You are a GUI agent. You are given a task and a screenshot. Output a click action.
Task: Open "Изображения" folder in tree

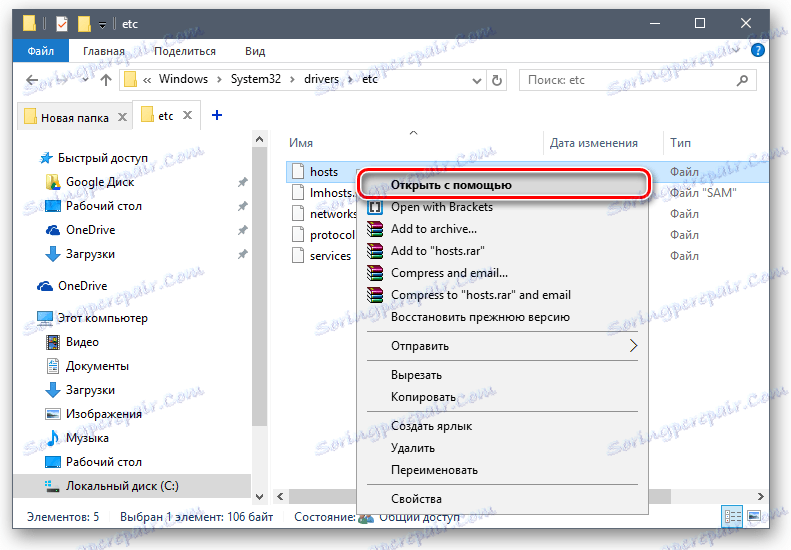point(103,414)
